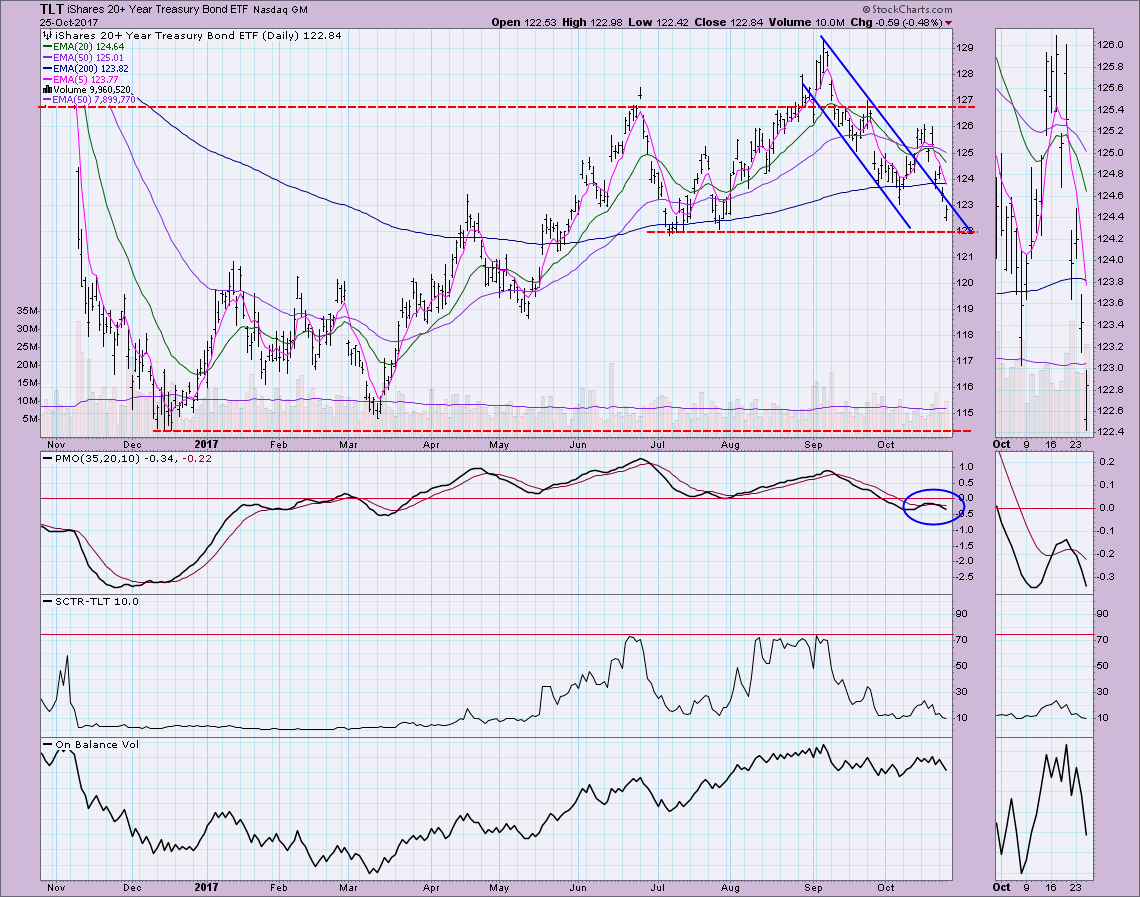
Task: Click the TLT ticker symbol in header
Action: coord(52,9)
